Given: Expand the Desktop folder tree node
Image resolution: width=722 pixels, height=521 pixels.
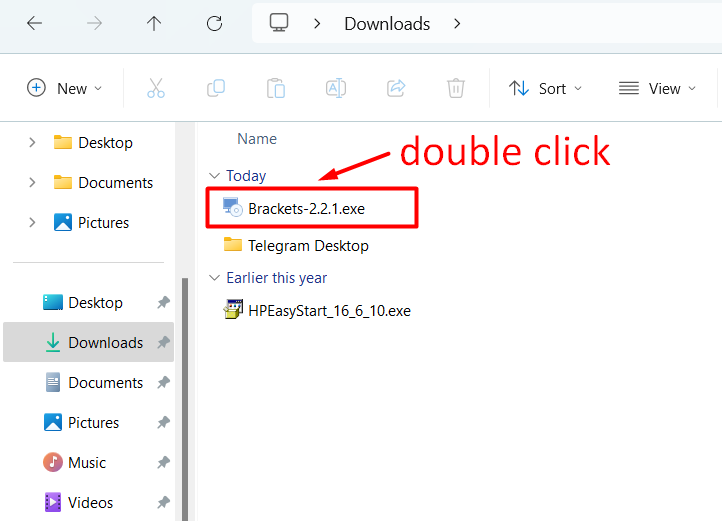Looking at the screenshot, I should click(x=32, y=142).
